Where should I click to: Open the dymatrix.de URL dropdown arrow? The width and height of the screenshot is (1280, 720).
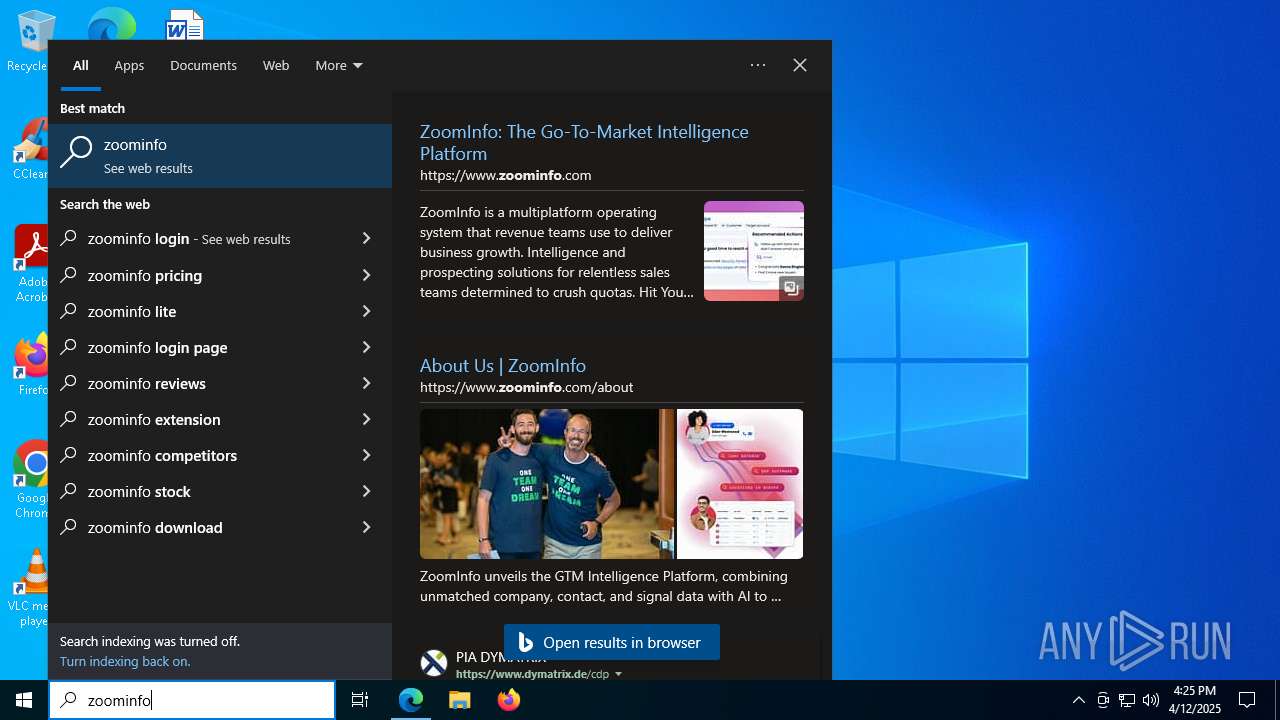tap(618, 674)
